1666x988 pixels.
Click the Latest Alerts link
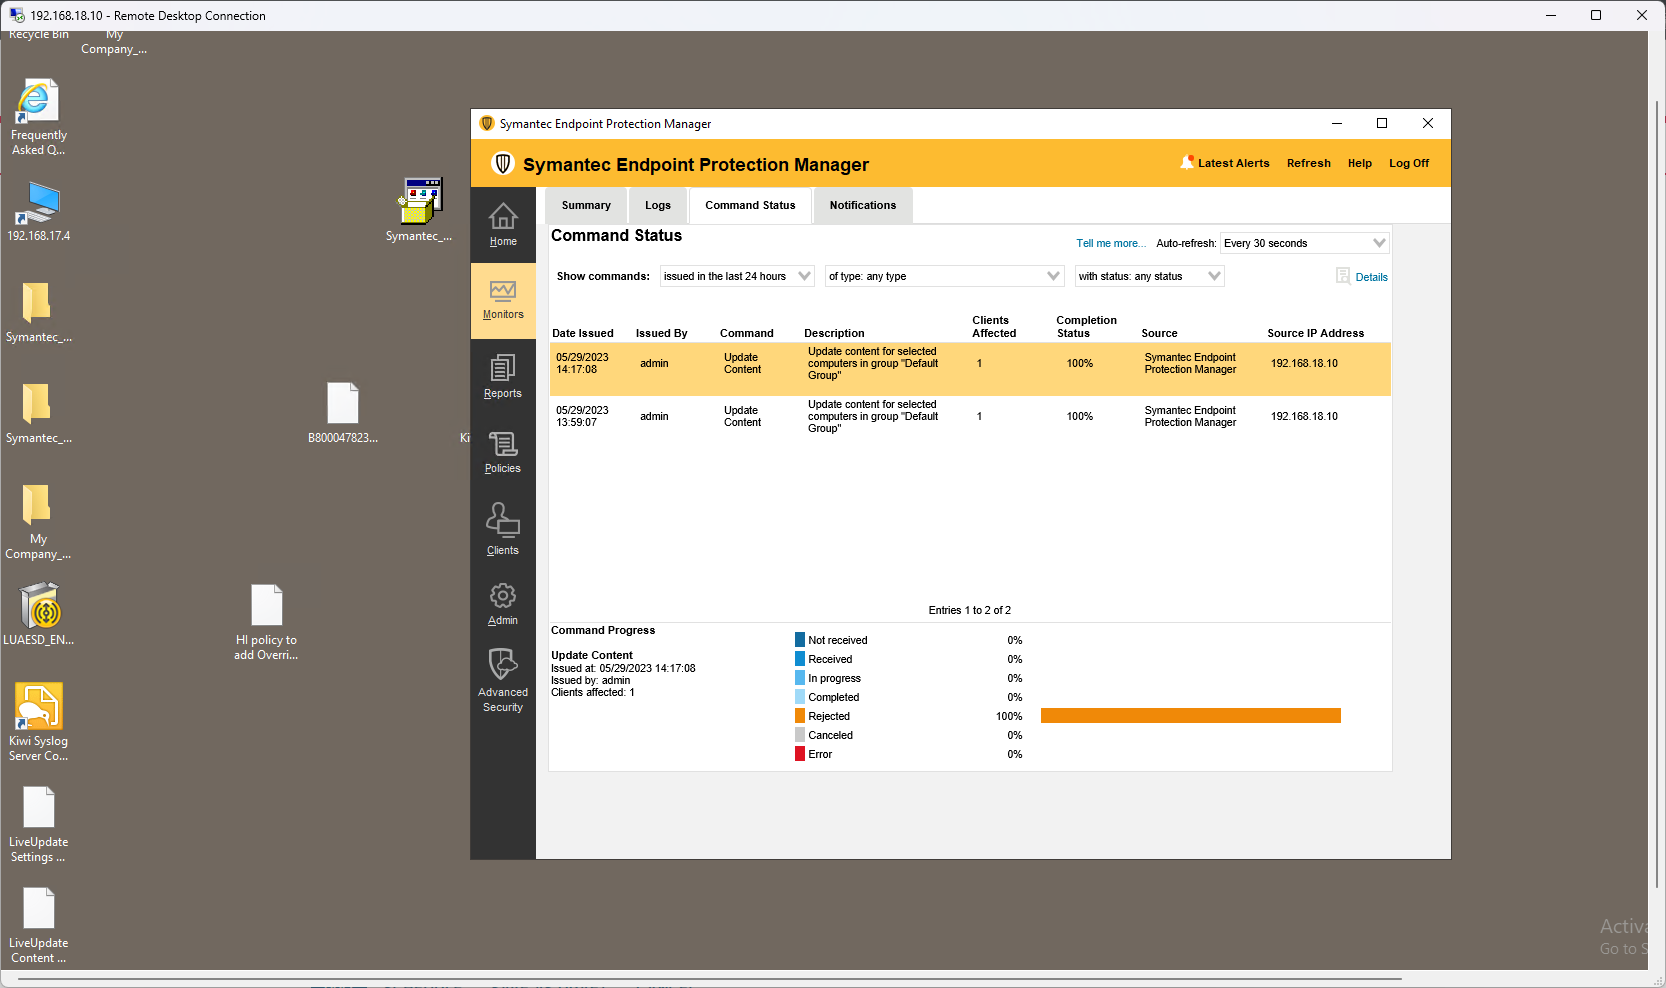[1233, 163]
